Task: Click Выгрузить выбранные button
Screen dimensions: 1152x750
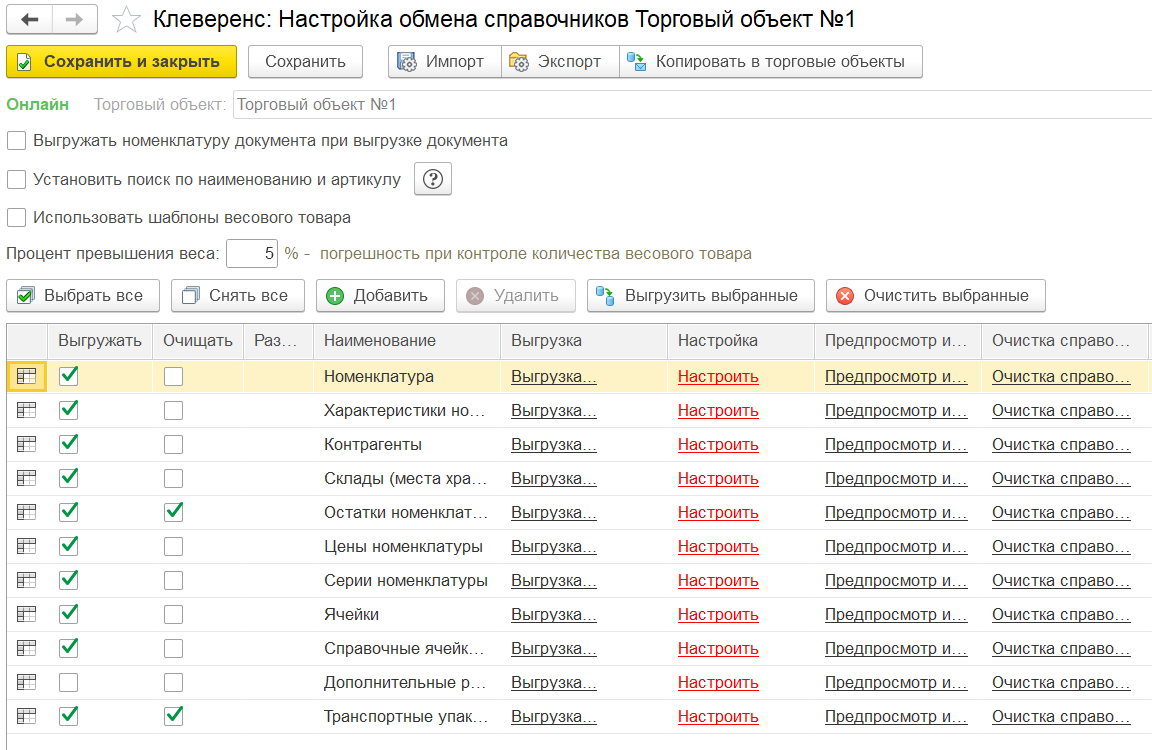Action: coord(701,295)
